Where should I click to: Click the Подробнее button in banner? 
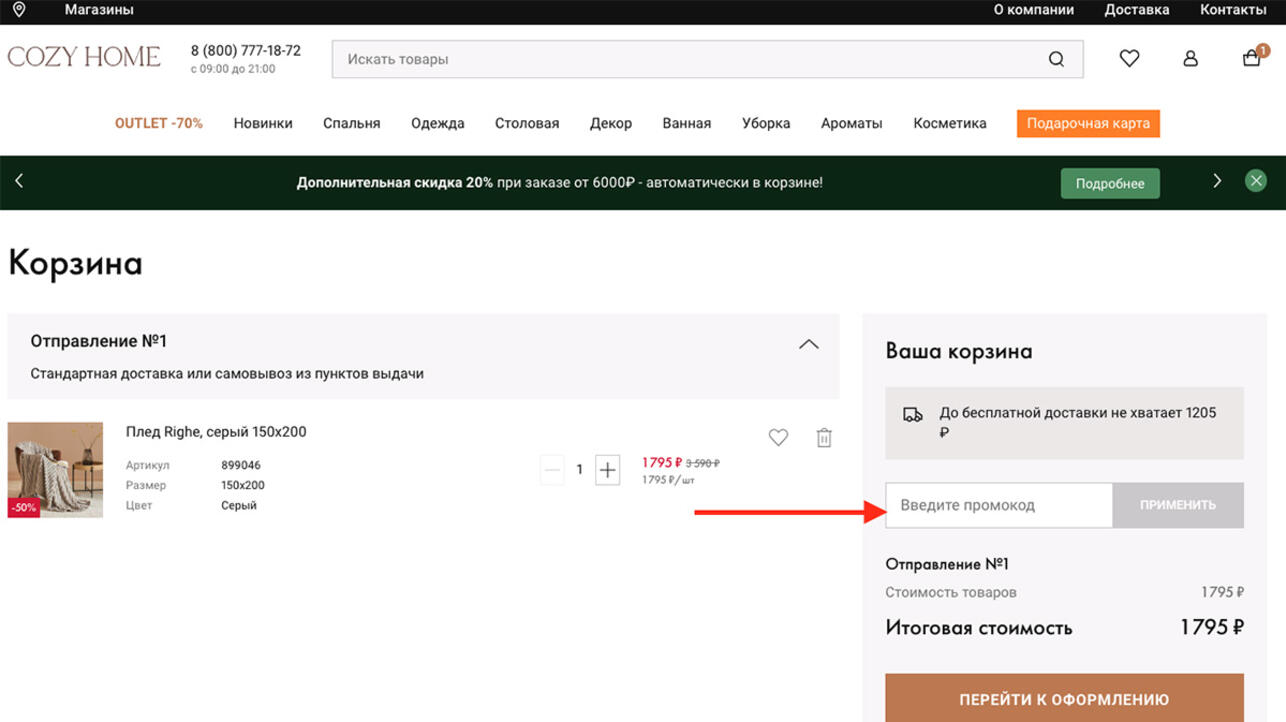click(x=1110, y=184)
